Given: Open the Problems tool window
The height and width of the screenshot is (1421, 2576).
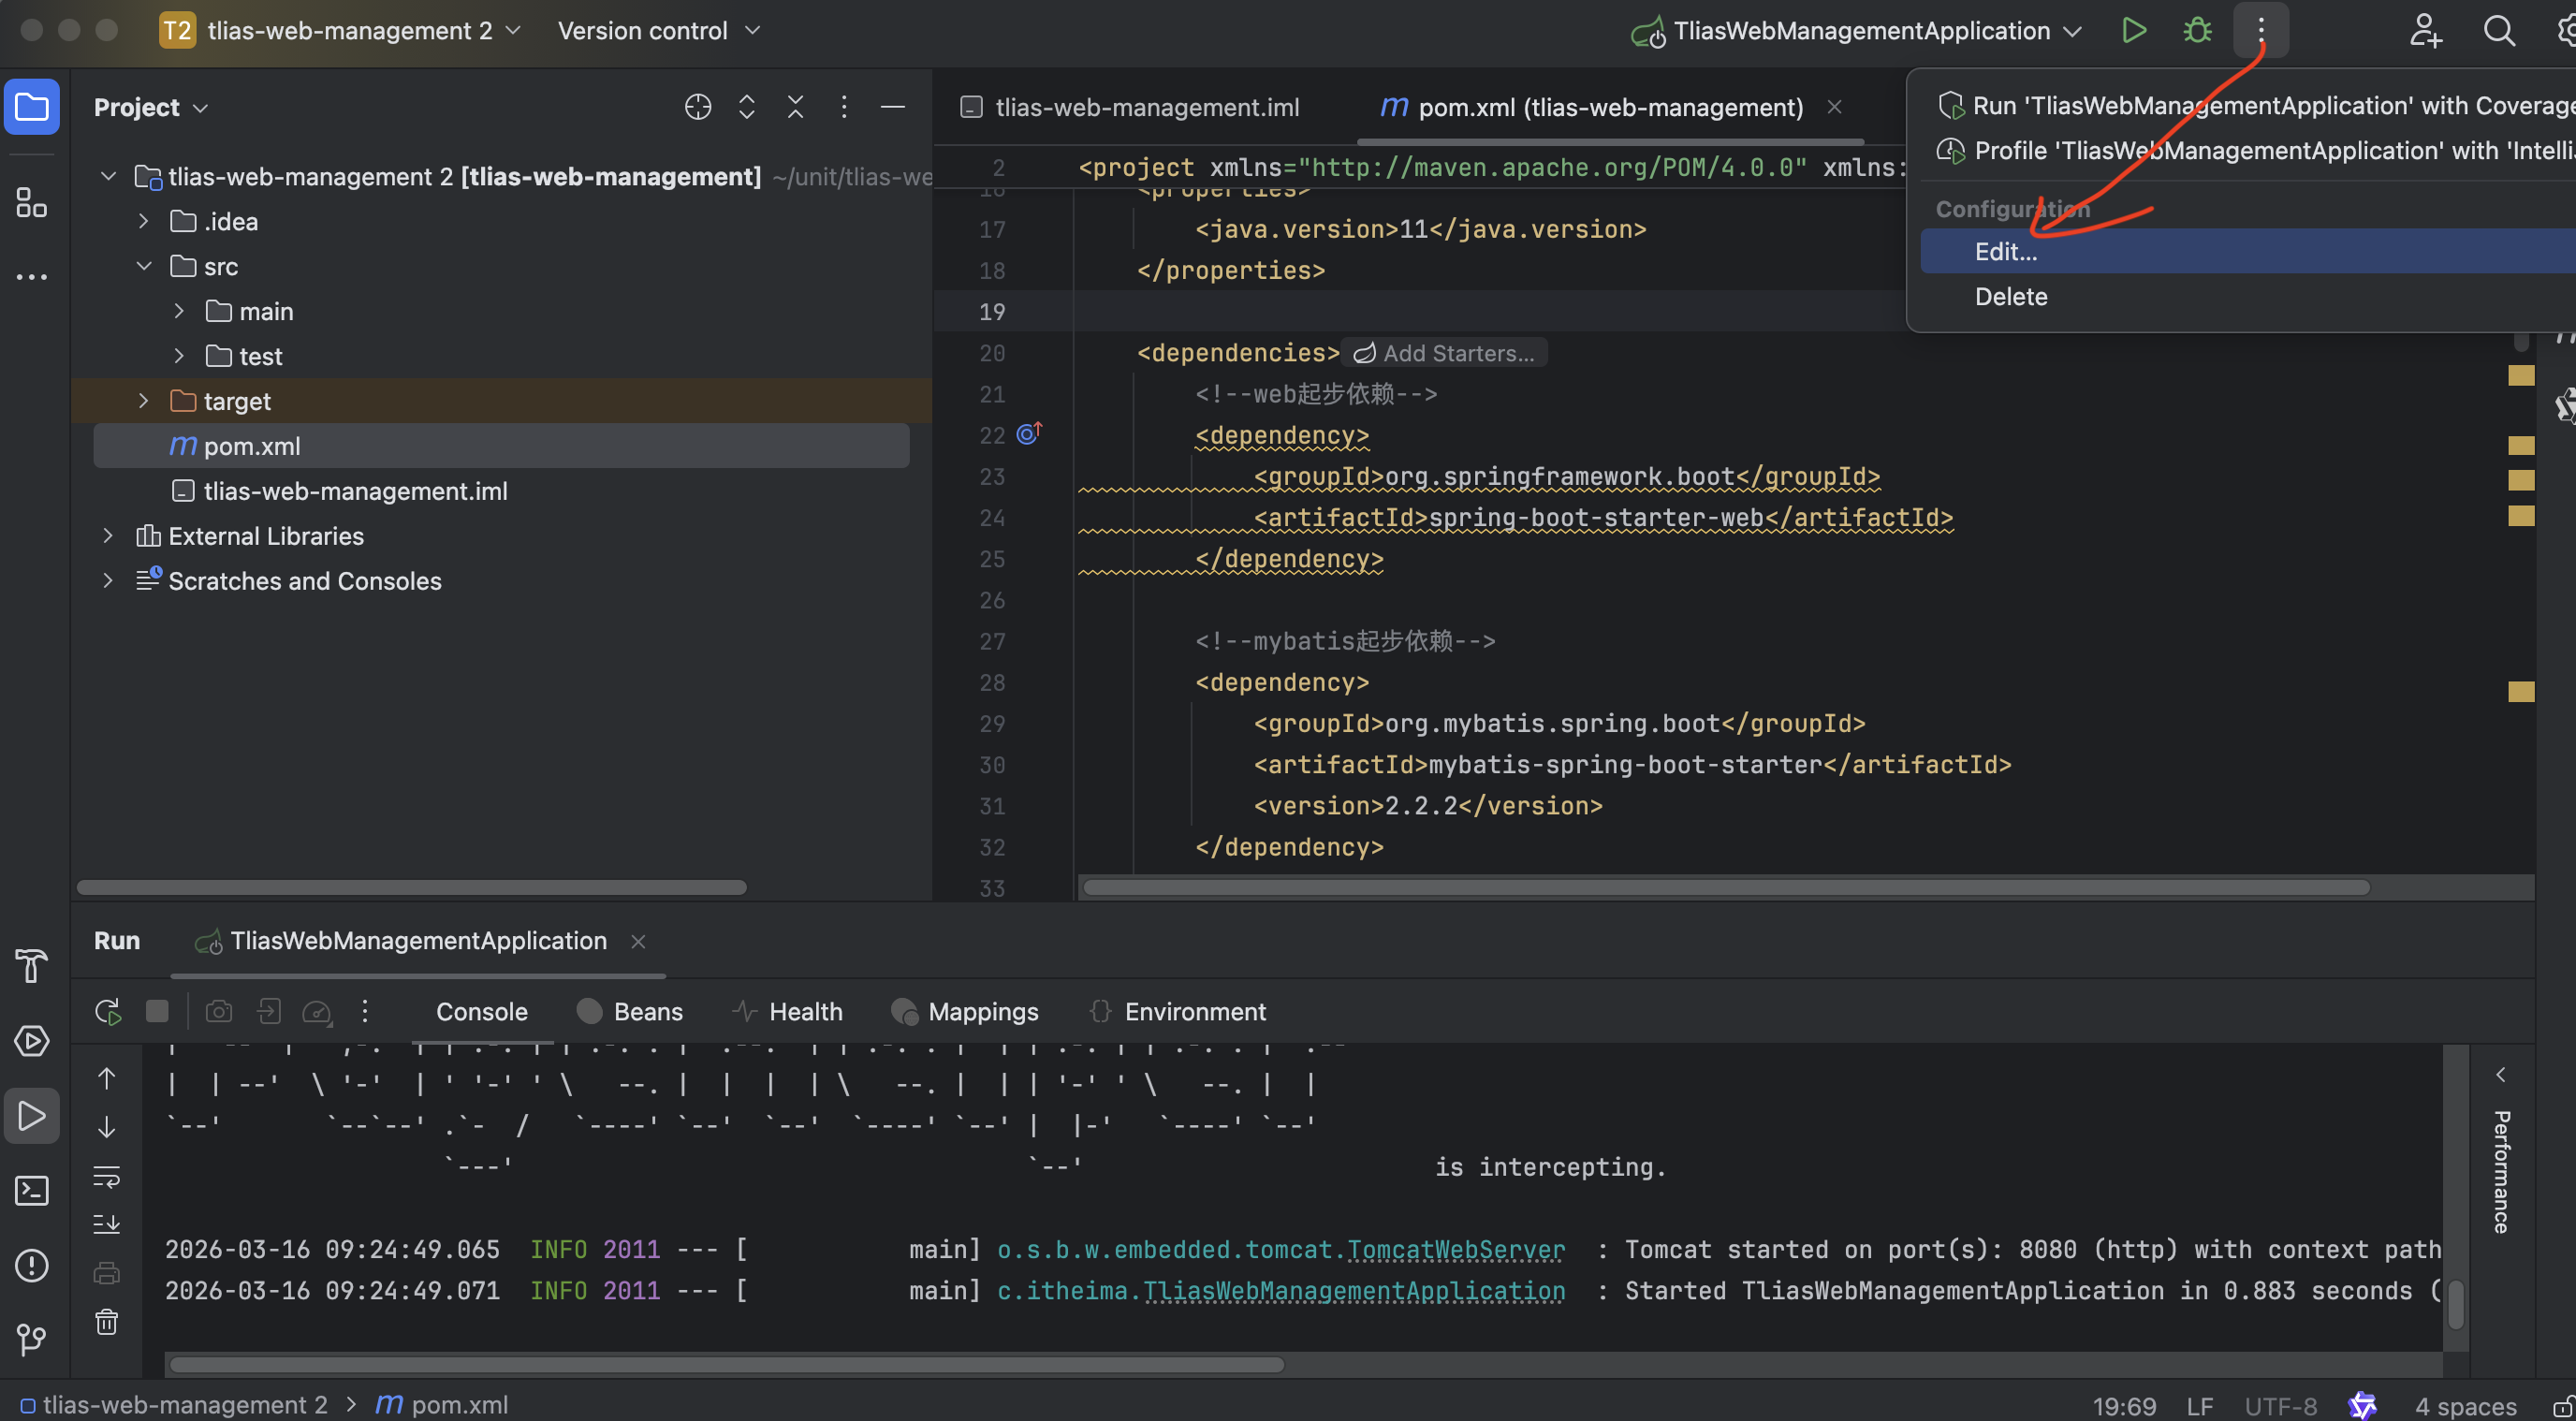Looking at the screenshot, I should point(32,1265).
